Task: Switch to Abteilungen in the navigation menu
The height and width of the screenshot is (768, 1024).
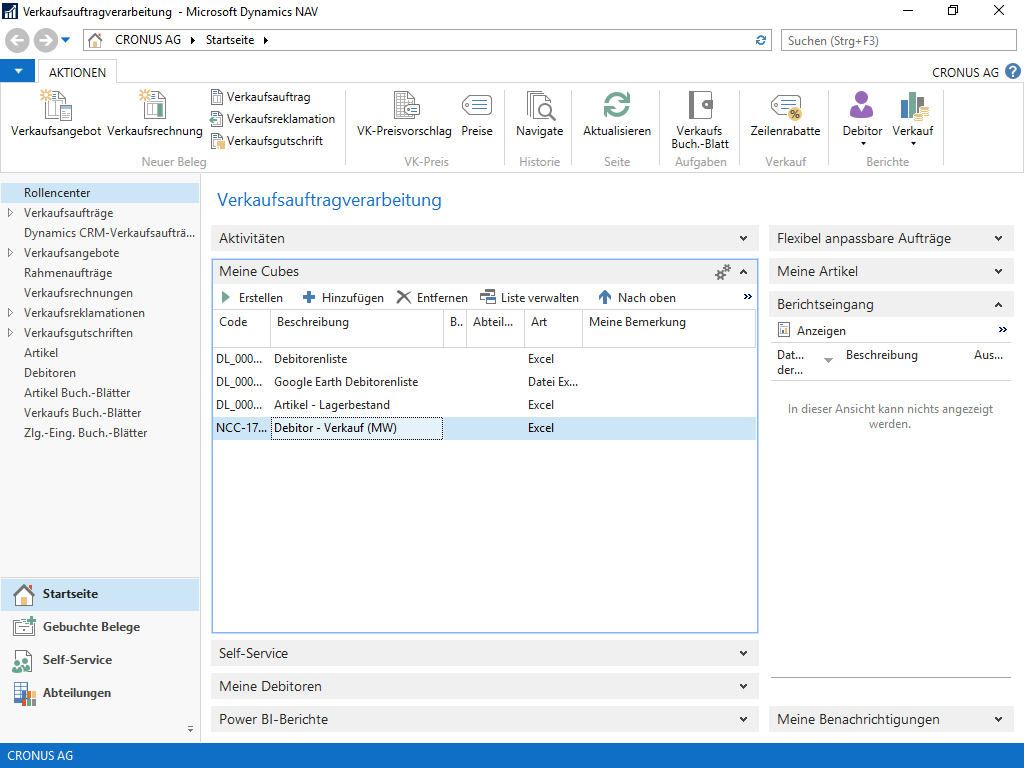Action: coord(100,693)
